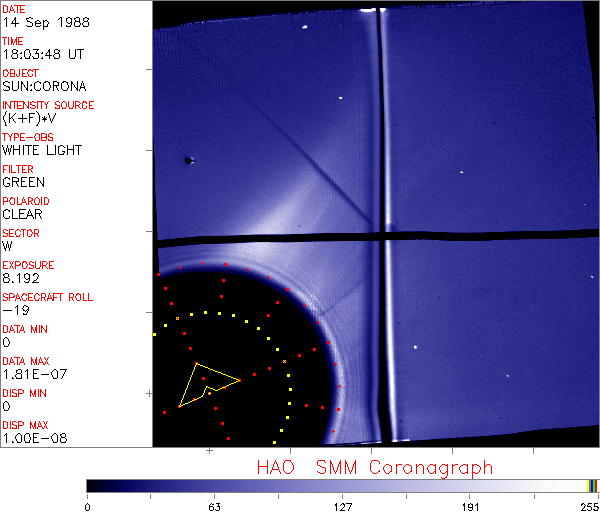
Task: Click the 8.192 exposure value
Action: click(21, 278)
